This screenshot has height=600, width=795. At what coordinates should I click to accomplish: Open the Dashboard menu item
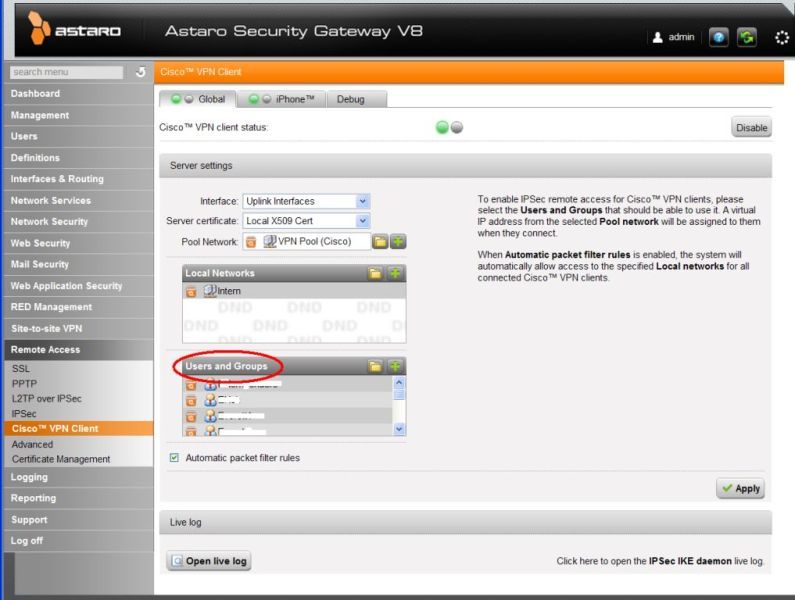pos(79,94)
